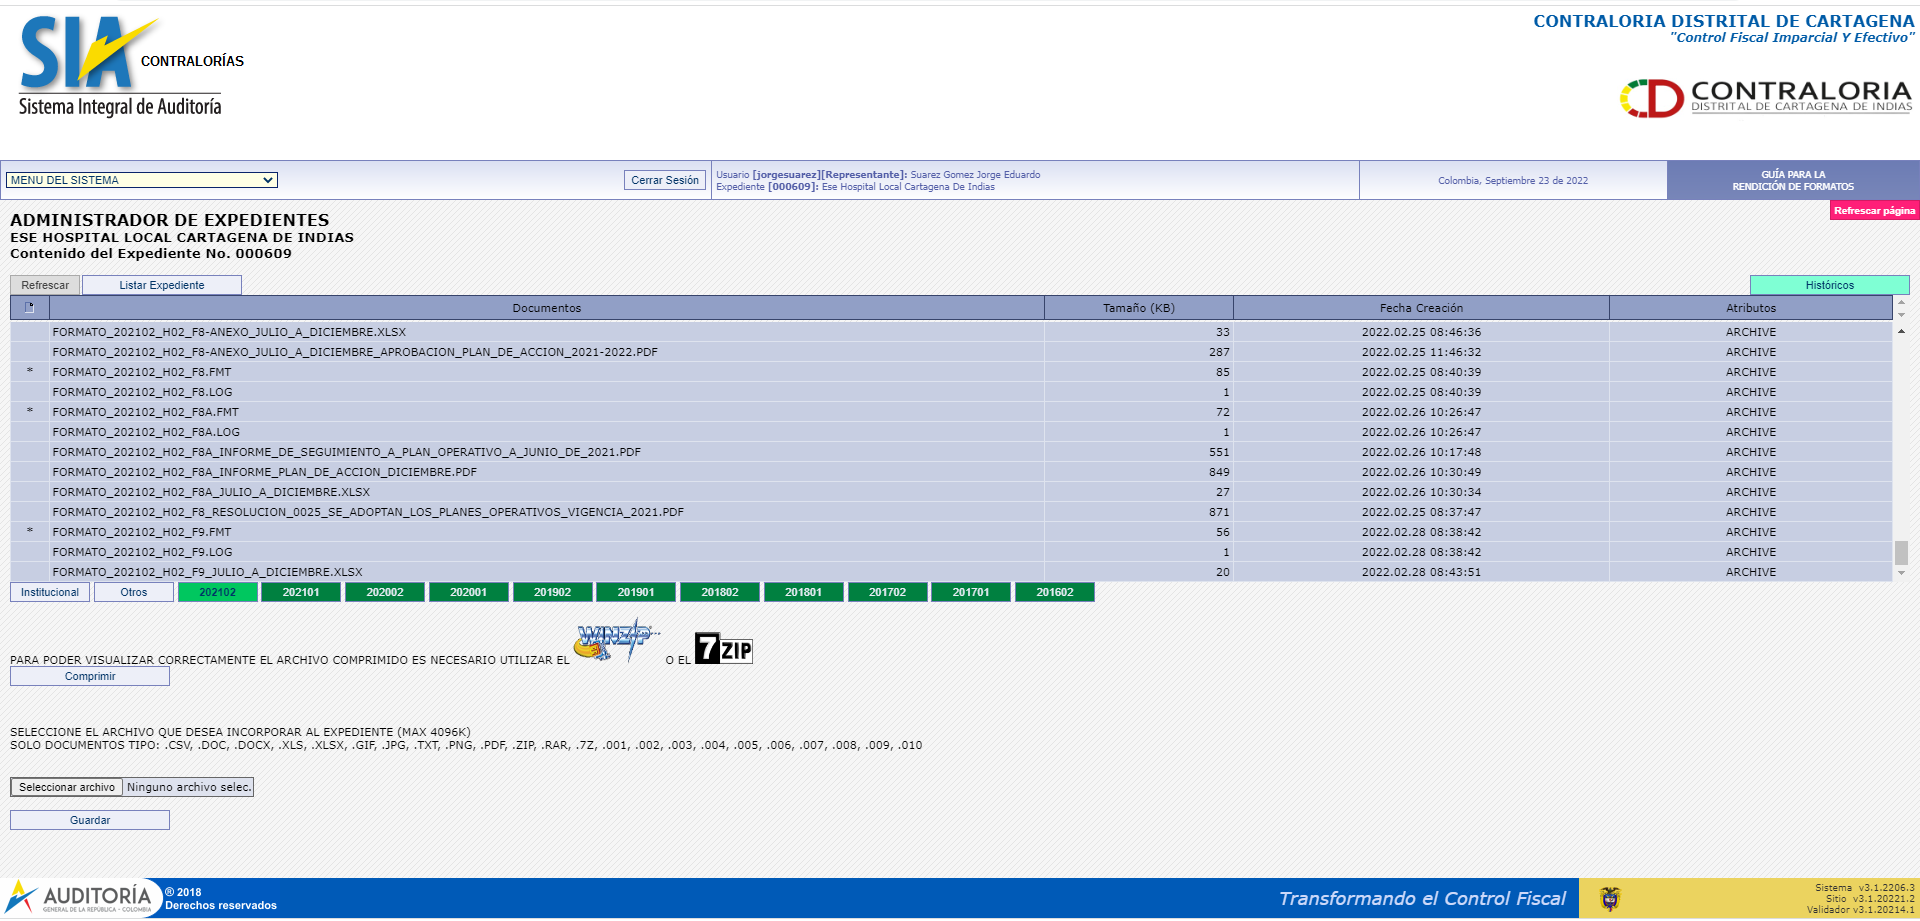Click the Auditoría General logo in footer
Viewport: 1920px width, 921px height.
[82, 897]
